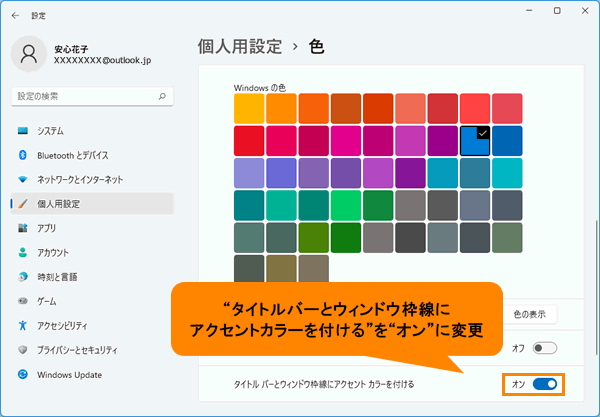Pick the checked blue accent color swatch
Screen dimensions: 600x417
tap(475, 140)
